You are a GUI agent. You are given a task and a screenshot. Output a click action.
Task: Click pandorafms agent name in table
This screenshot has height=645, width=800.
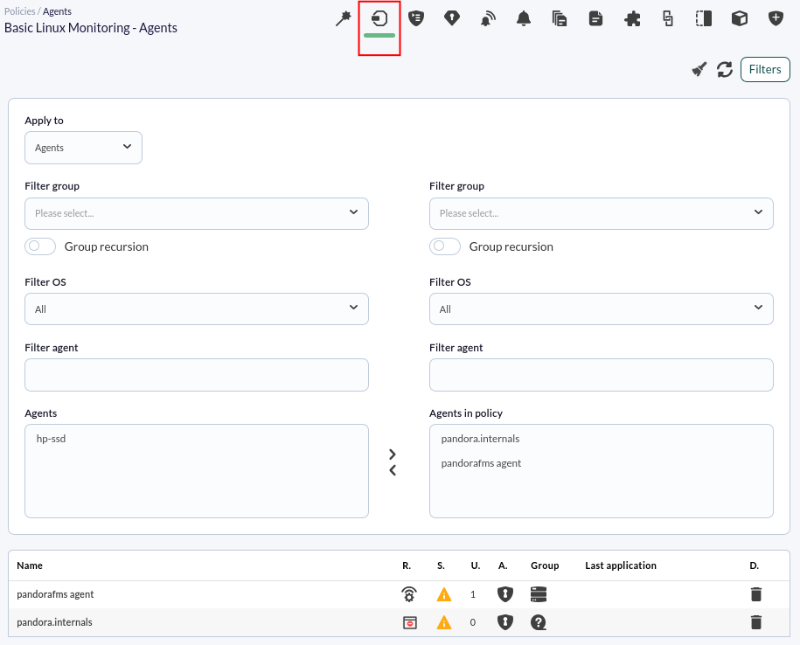pyautogui.click(x=55, y=594)
